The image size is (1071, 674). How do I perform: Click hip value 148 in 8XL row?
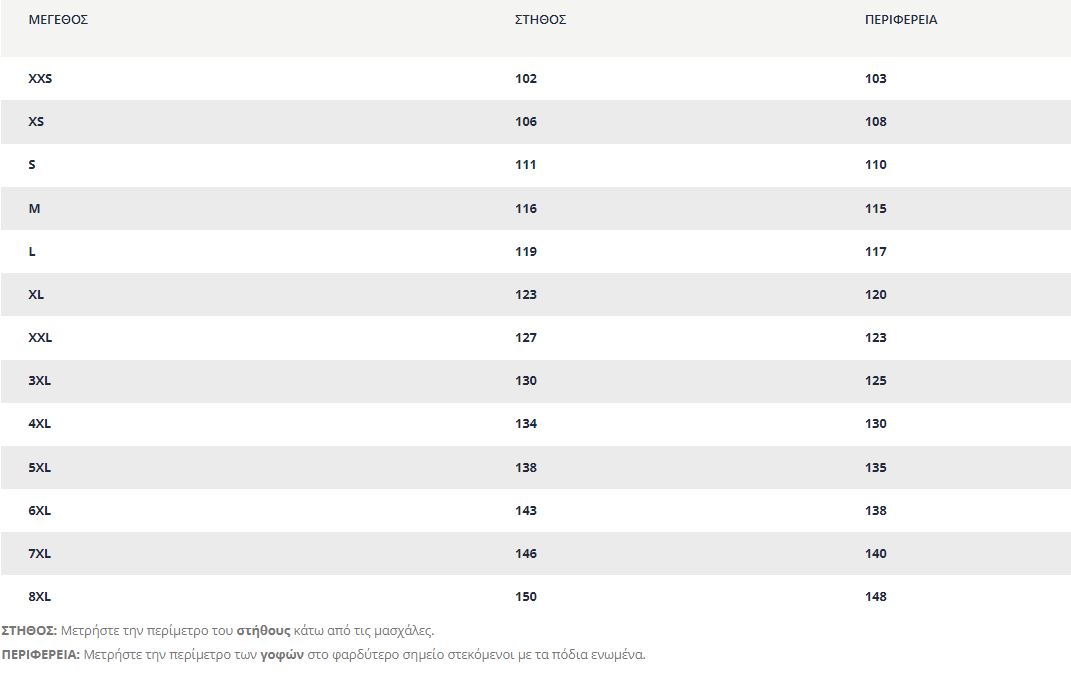[x=876, y=596]
